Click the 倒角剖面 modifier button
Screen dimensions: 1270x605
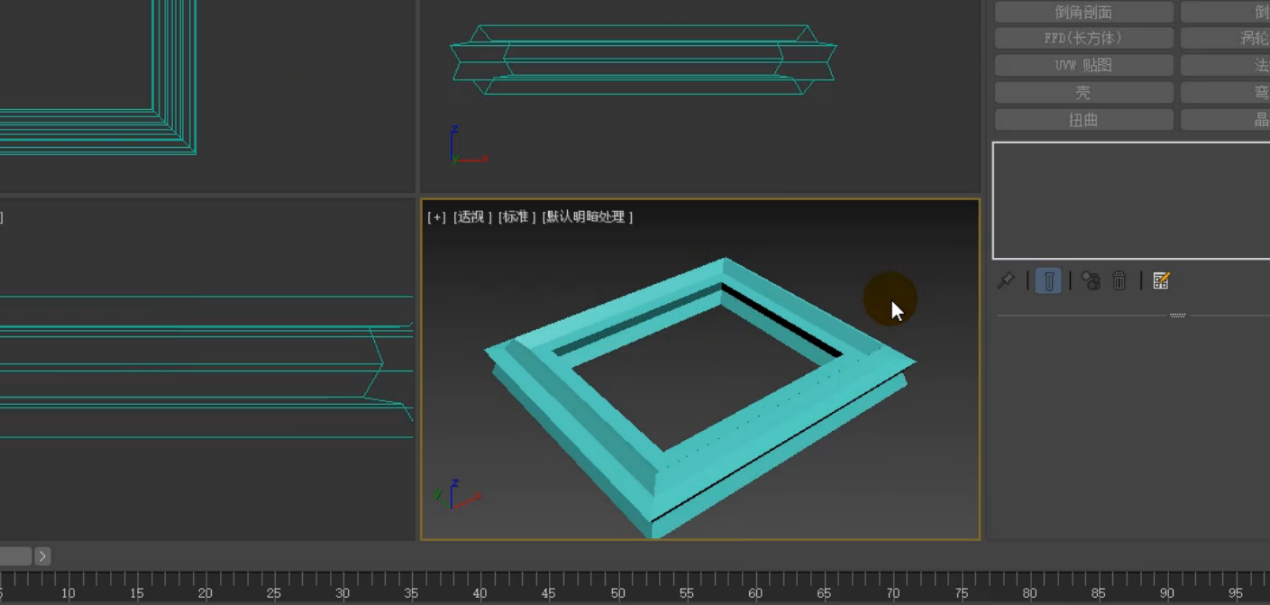(x=1083, y=12)
